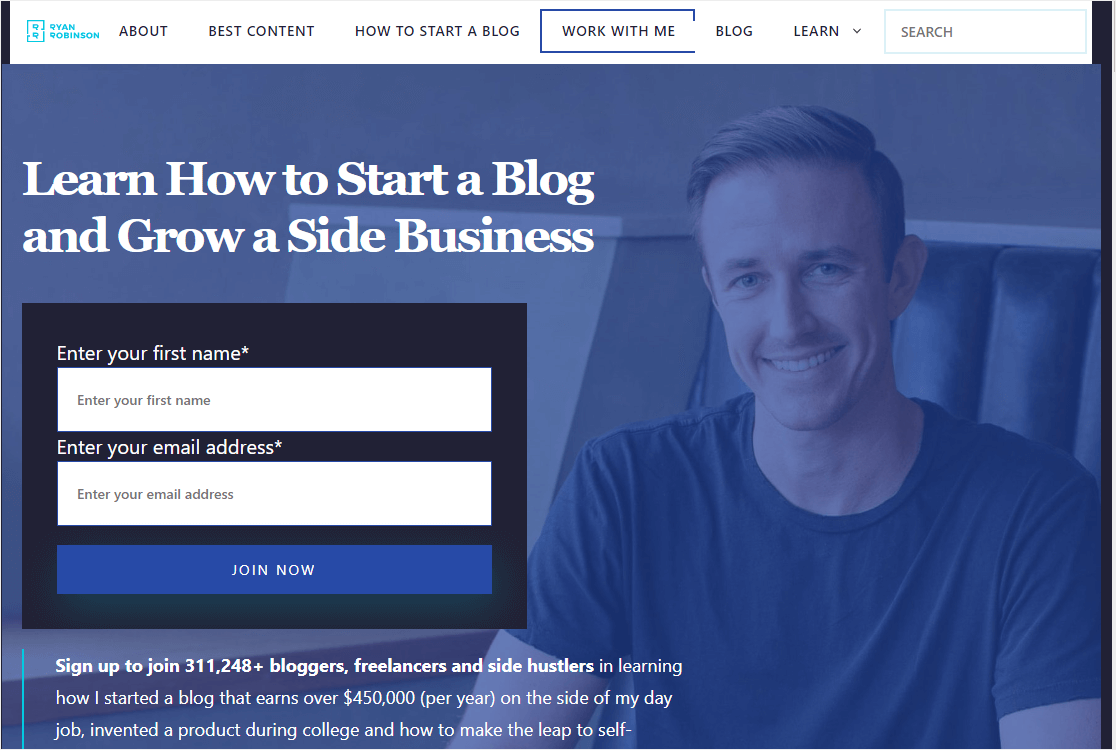
Task: Click the Work With Me button
Action: click(618, 31)
